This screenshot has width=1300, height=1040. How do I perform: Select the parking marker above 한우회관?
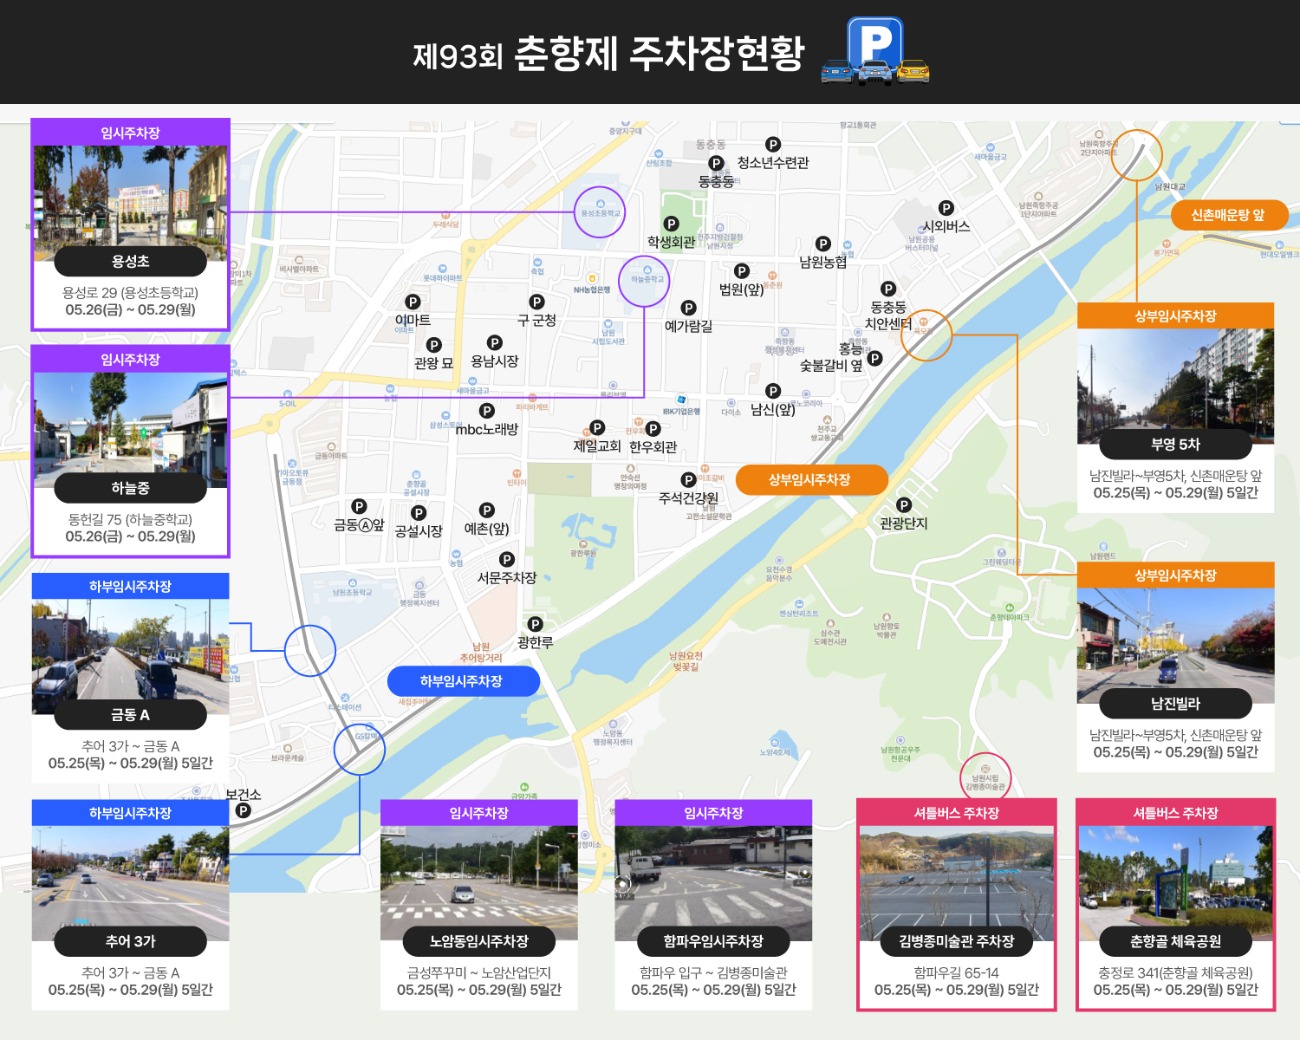(653, 429)
